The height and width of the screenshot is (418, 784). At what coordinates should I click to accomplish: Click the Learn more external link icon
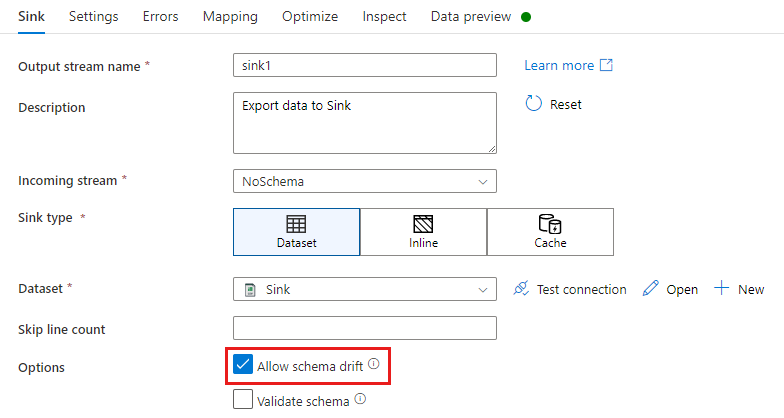606,65
